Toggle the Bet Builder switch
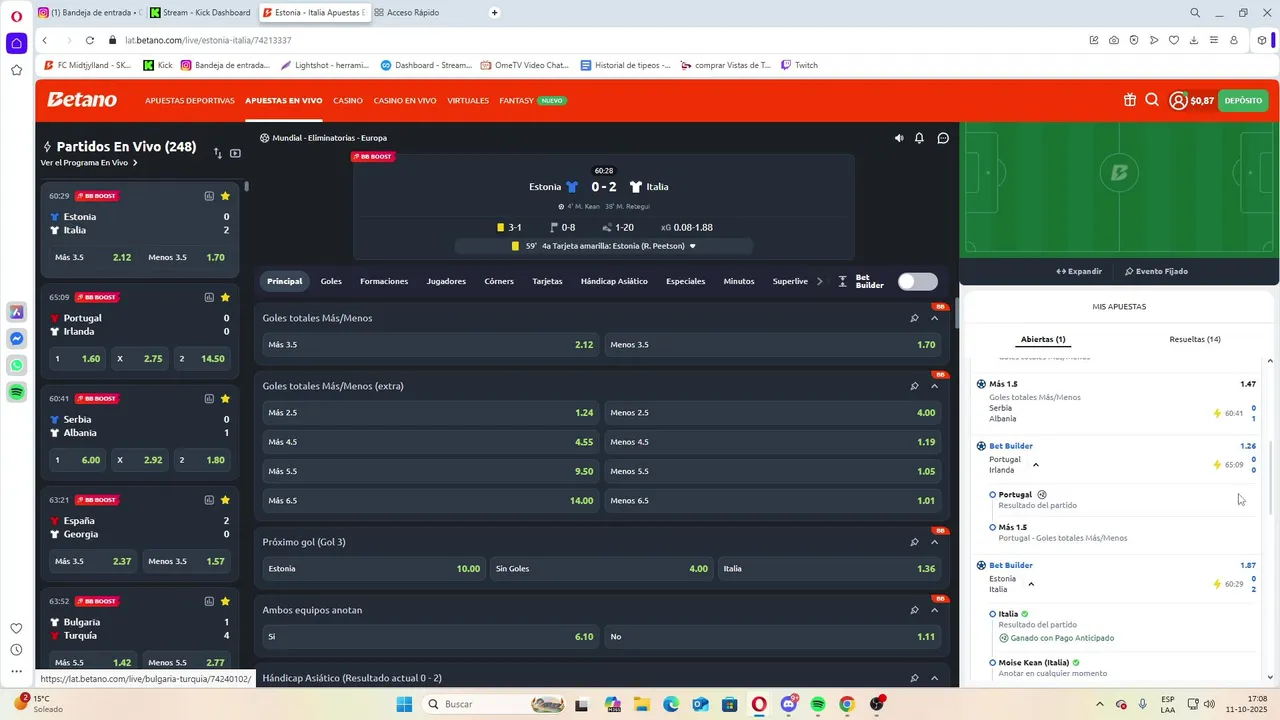The height and width of the screenshot is (720, 1280). [x=917, y=281]
